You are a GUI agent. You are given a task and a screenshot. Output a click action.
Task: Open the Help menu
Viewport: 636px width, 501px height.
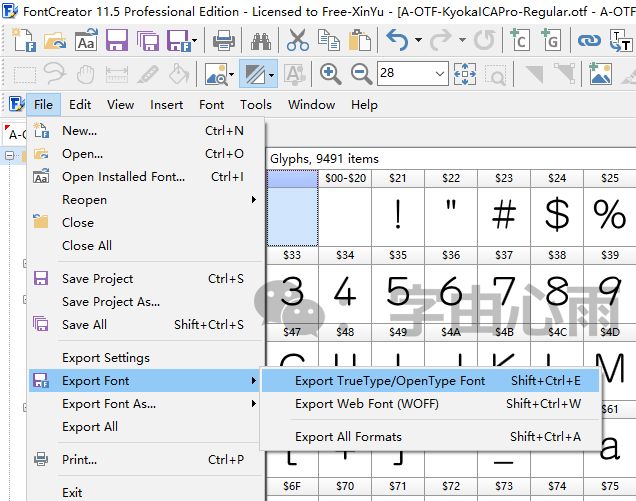tap(364, 105)
